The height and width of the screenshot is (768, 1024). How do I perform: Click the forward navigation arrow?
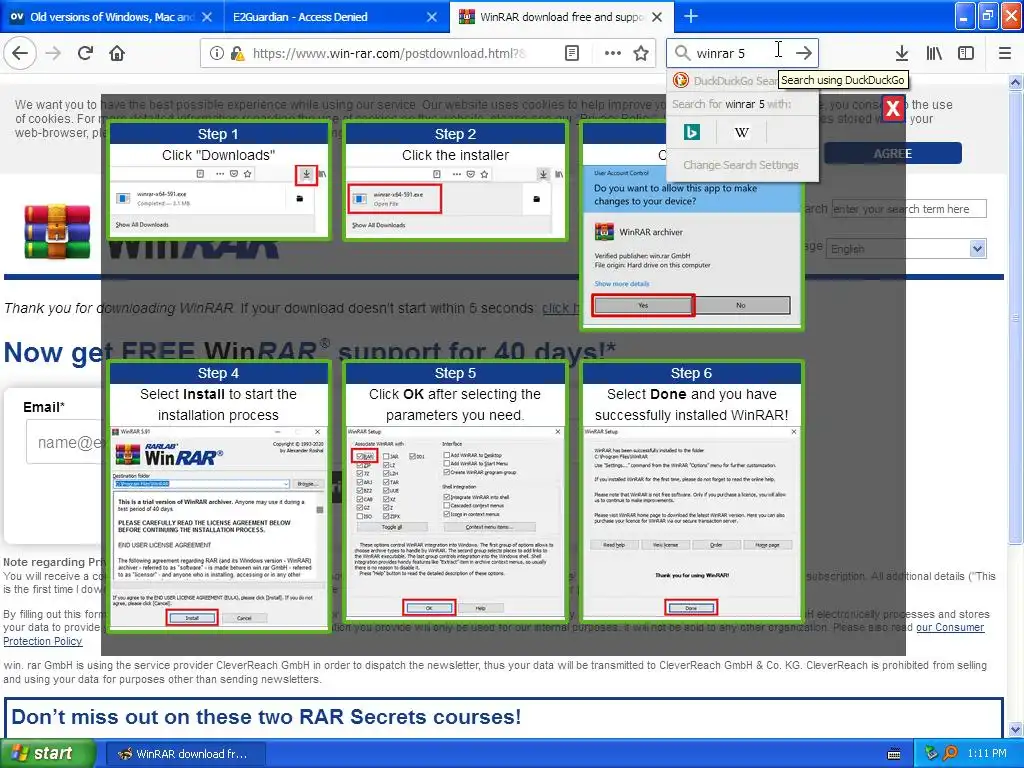click(54, 53)
